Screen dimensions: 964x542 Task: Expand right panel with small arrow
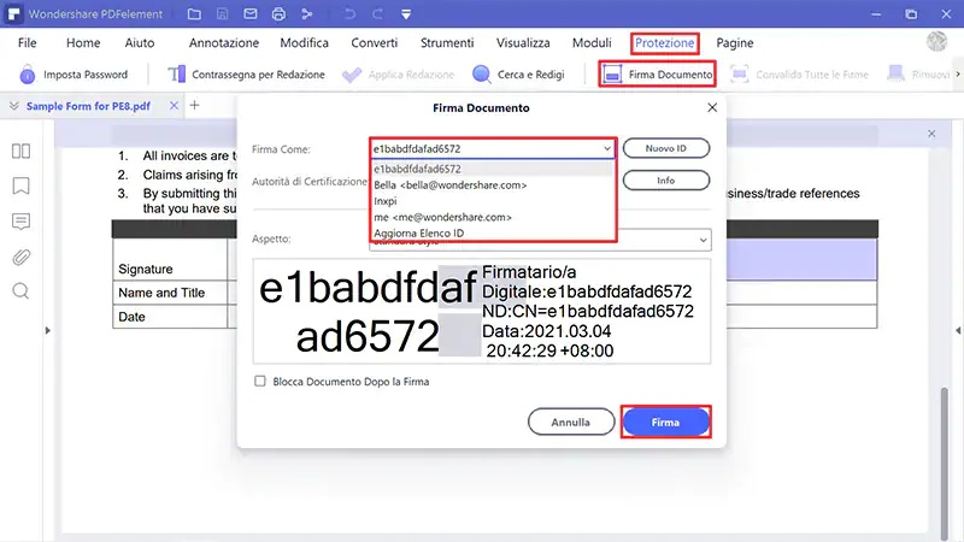tap(958, 331)
